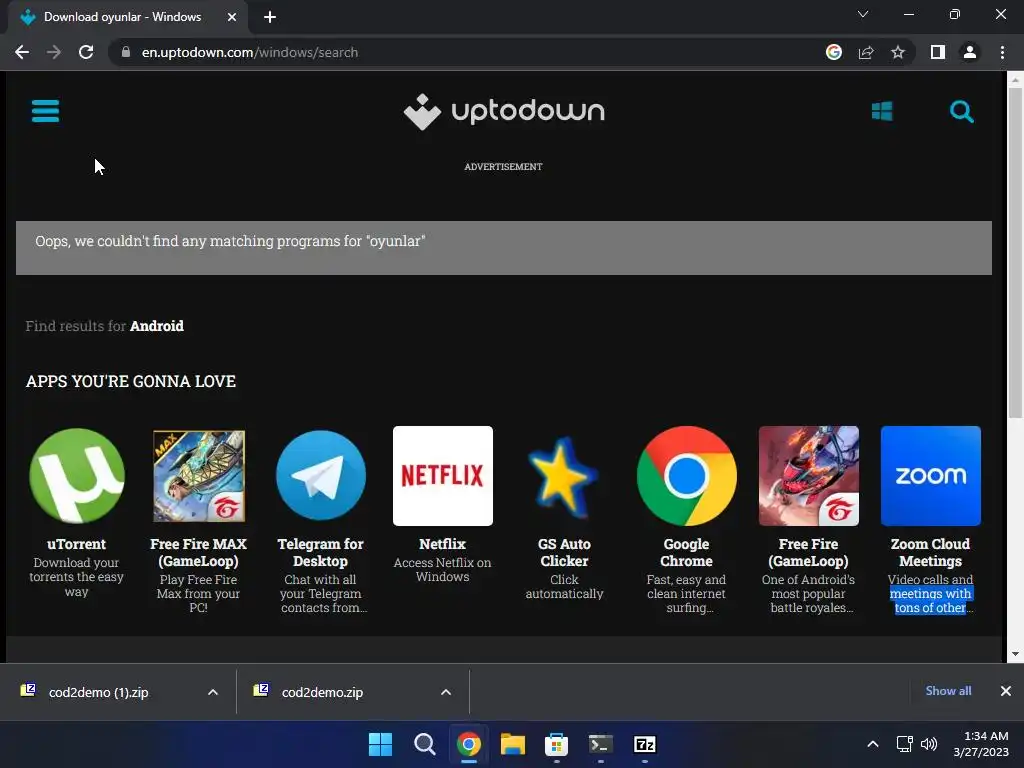Open the Netflix app icon

[x=443, y=475]
